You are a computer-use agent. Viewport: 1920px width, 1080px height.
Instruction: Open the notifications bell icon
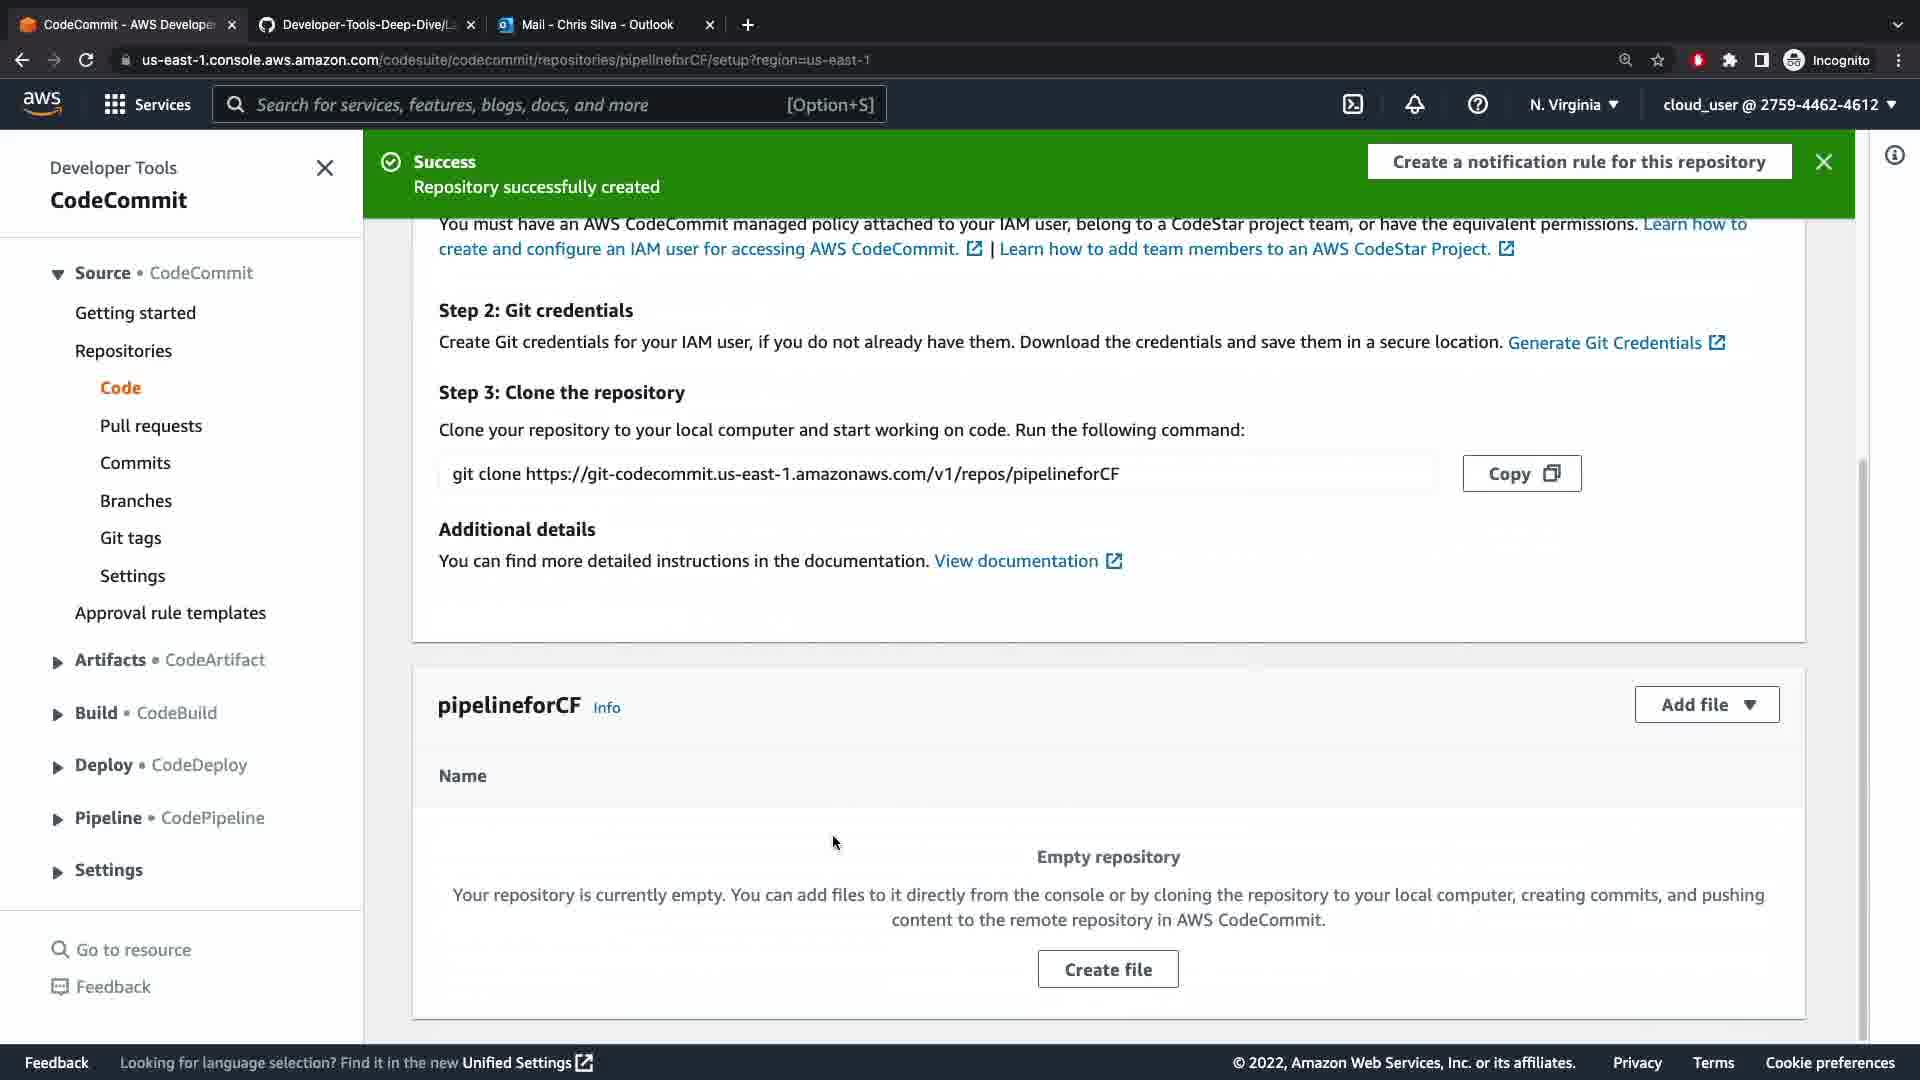tap(1415, 104)
